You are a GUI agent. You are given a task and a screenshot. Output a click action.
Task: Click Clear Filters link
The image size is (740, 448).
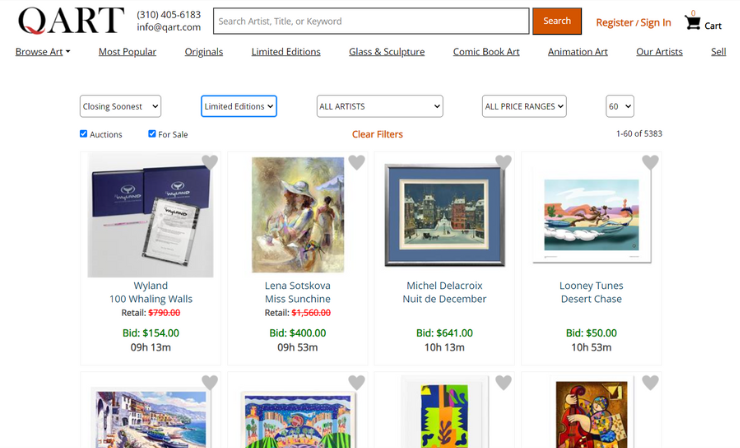(x=378, y=135)
